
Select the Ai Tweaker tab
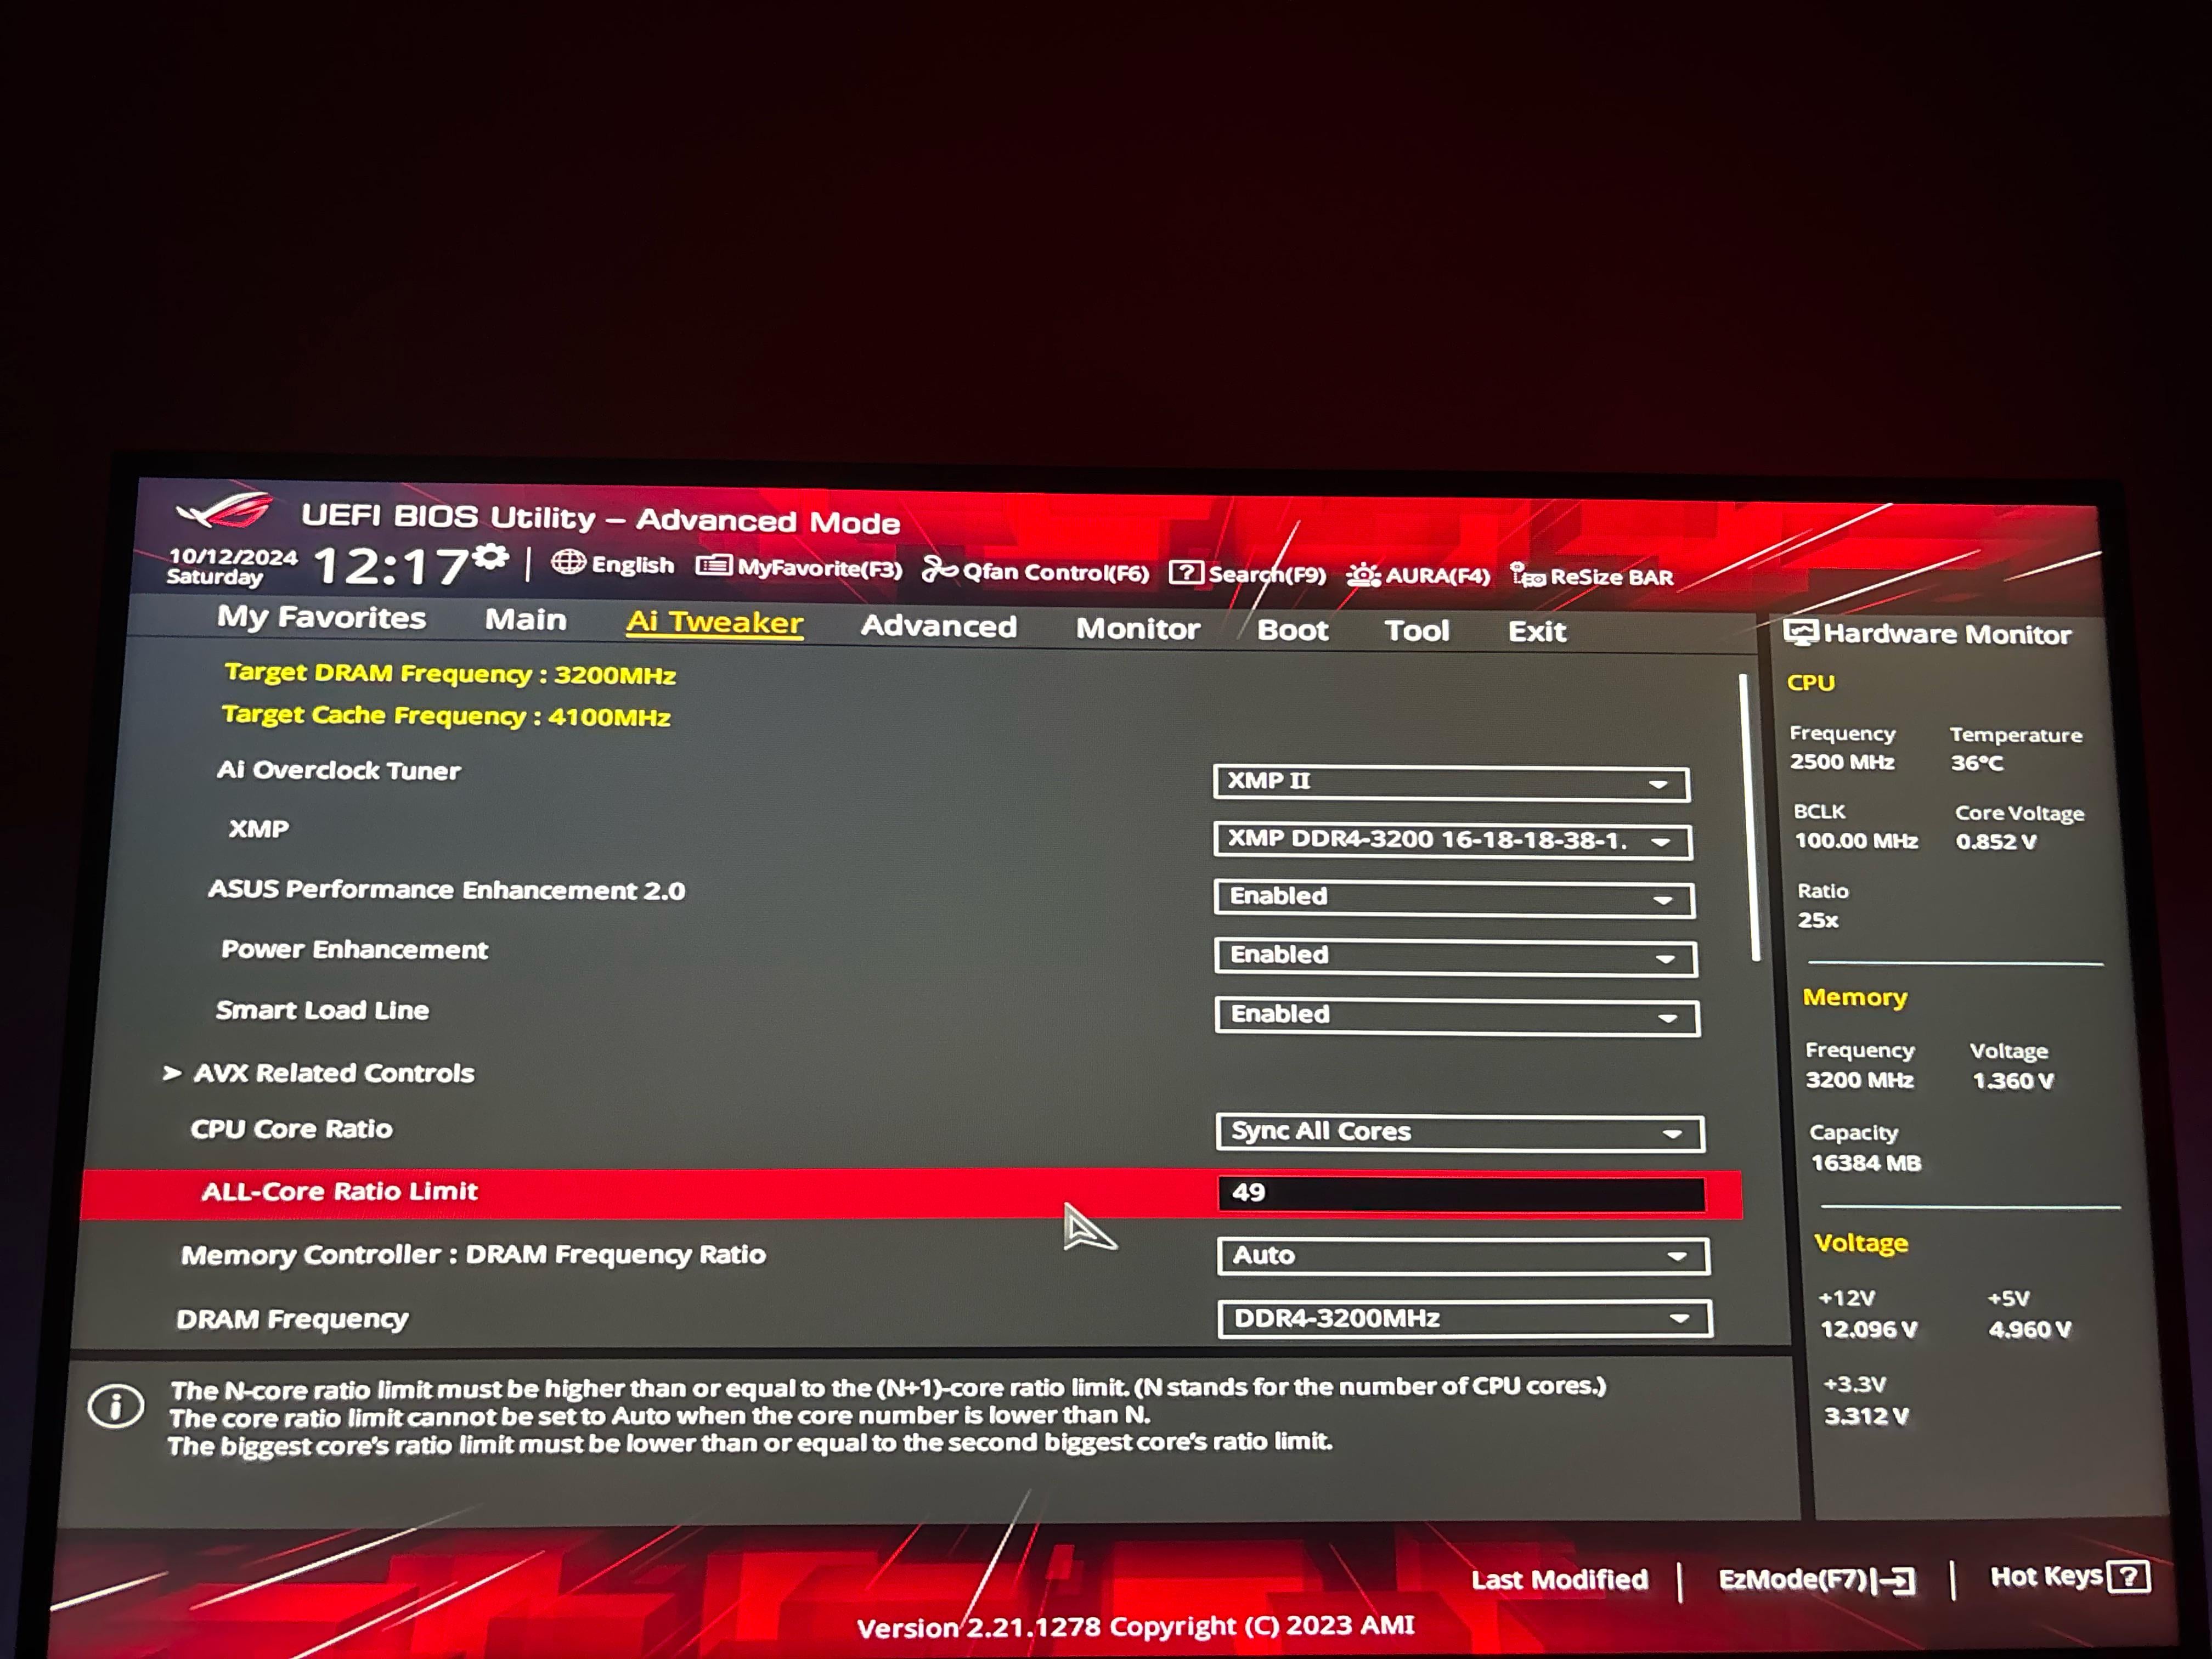pyautogui.click(x=714, y=622)
